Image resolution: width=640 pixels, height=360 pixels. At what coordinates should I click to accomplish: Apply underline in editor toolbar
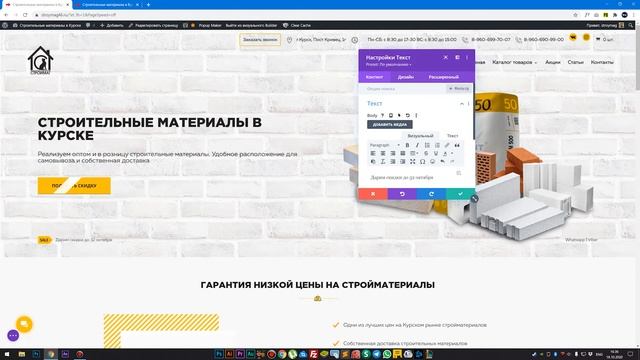(436, 153)
